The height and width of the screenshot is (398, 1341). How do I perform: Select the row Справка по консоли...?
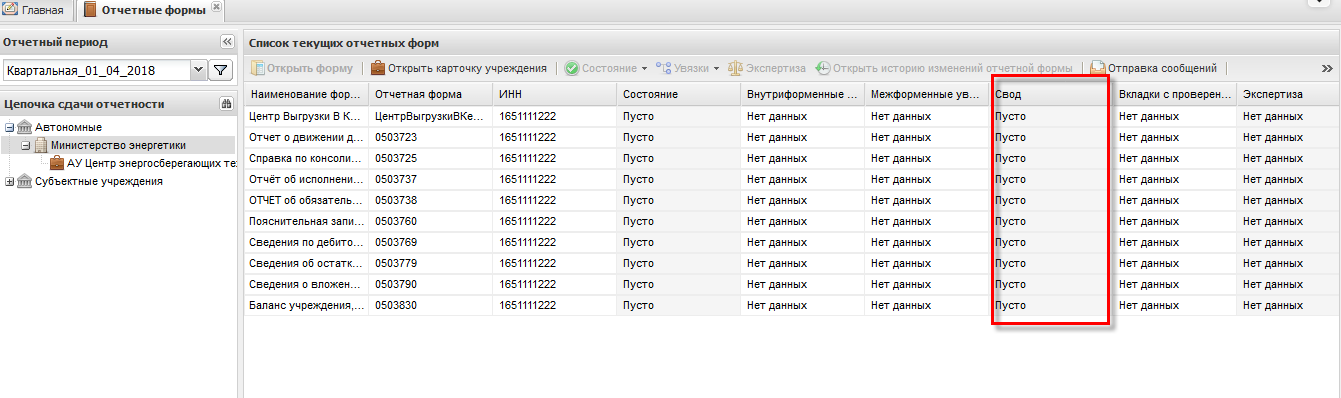coord(792,158)
